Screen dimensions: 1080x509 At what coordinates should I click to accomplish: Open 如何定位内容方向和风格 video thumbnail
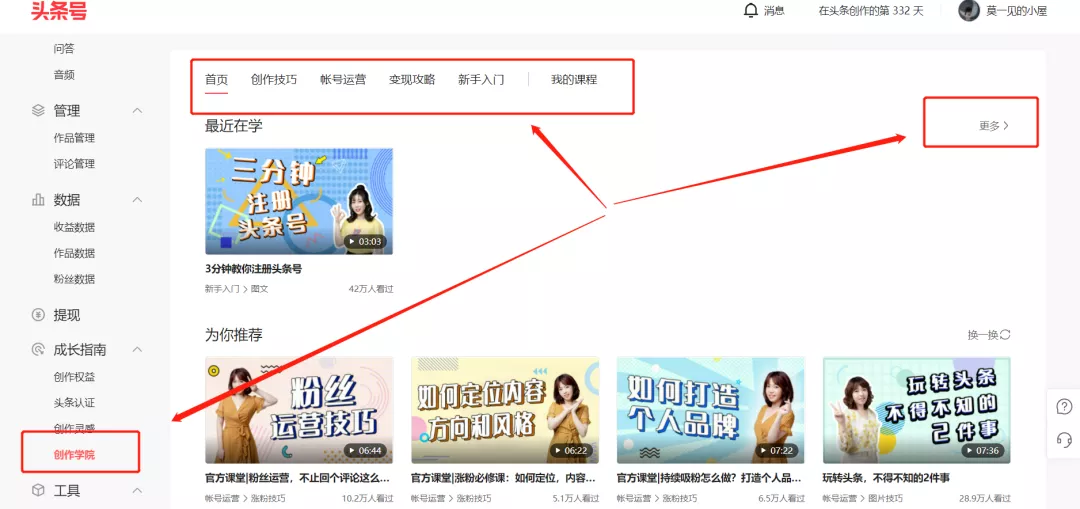pos(505,410)
